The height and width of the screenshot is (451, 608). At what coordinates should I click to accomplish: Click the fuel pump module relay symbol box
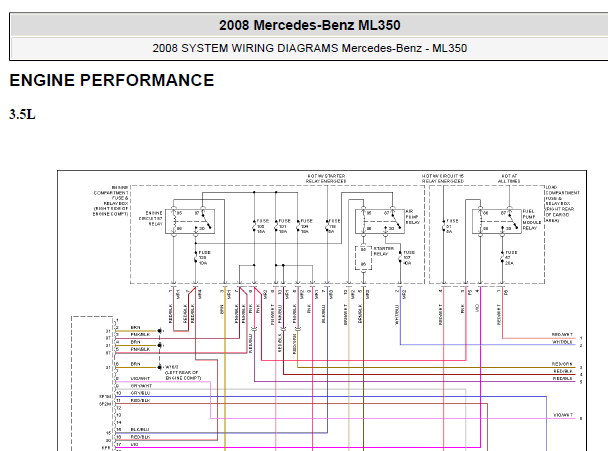[496, 221]
